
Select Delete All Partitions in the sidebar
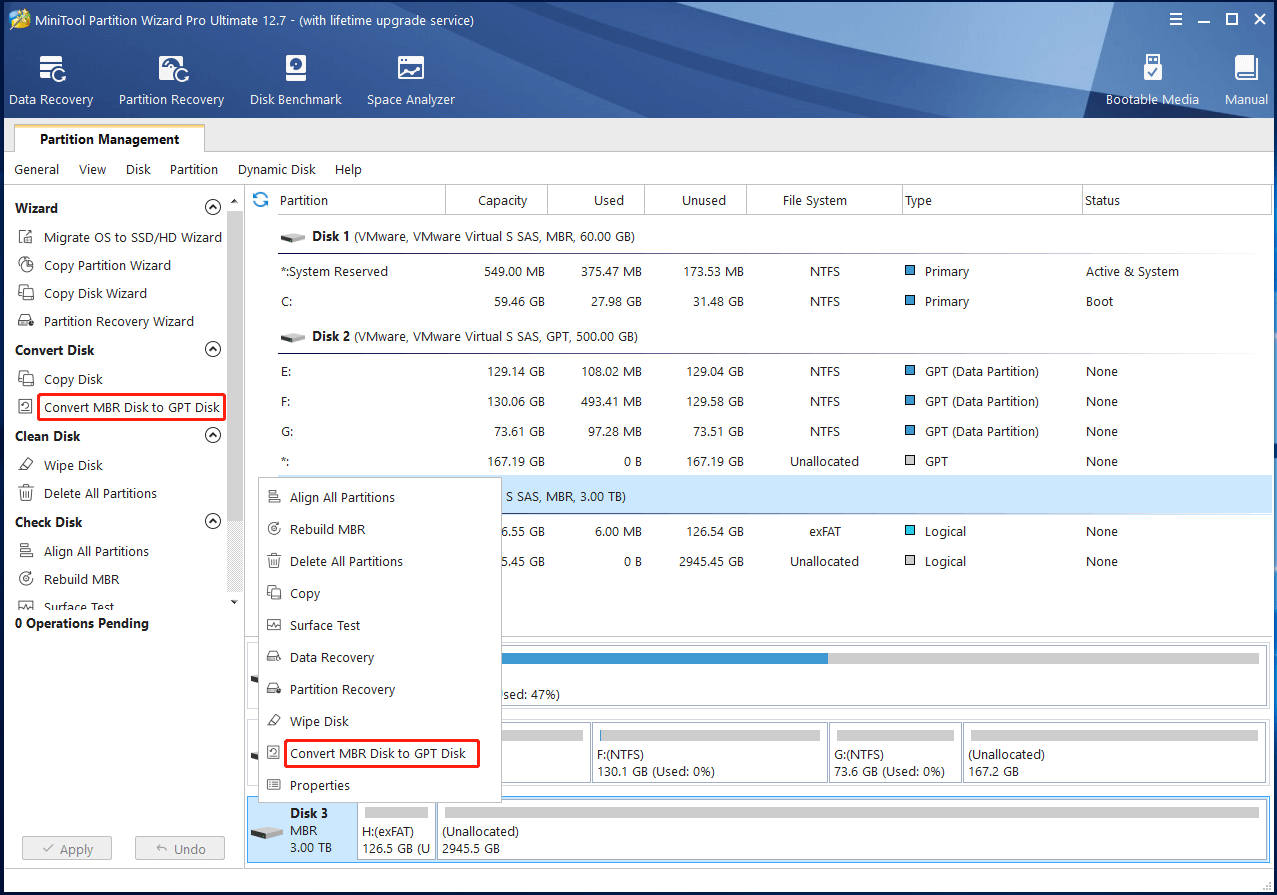point(99,493)
